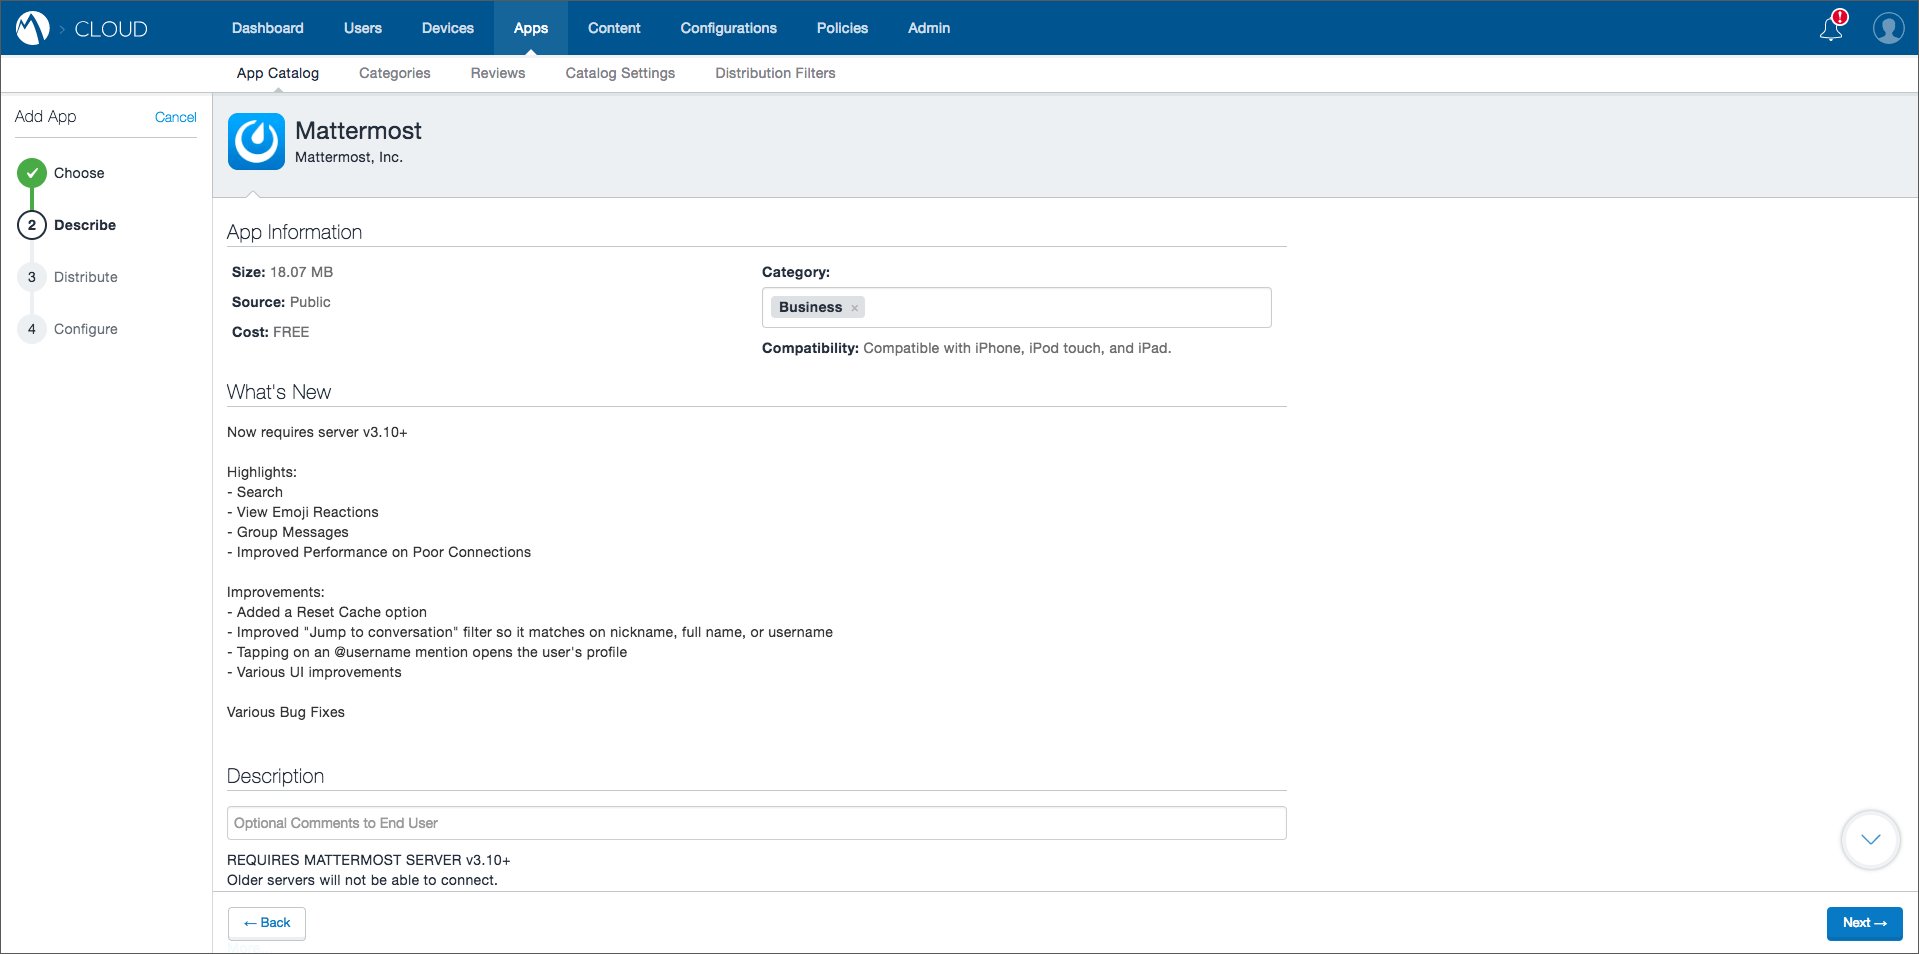Click the Business category tag label
The height and width of the screenshot is (954, 1919).
(810, 308)
